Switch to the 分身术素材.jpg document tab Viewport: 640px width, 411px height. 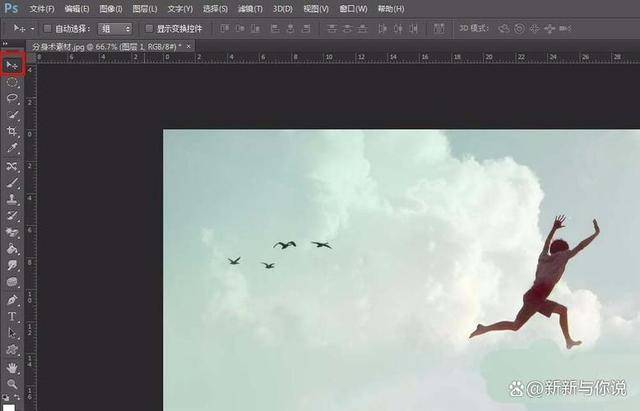[106, 47]
